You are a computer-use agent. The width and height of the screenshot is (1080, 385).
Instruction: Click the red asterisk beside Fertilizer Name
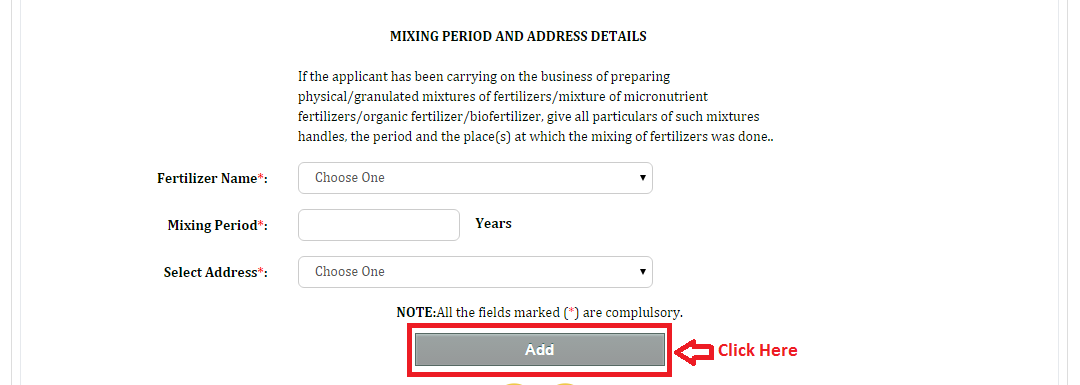[x=260, y=177]
